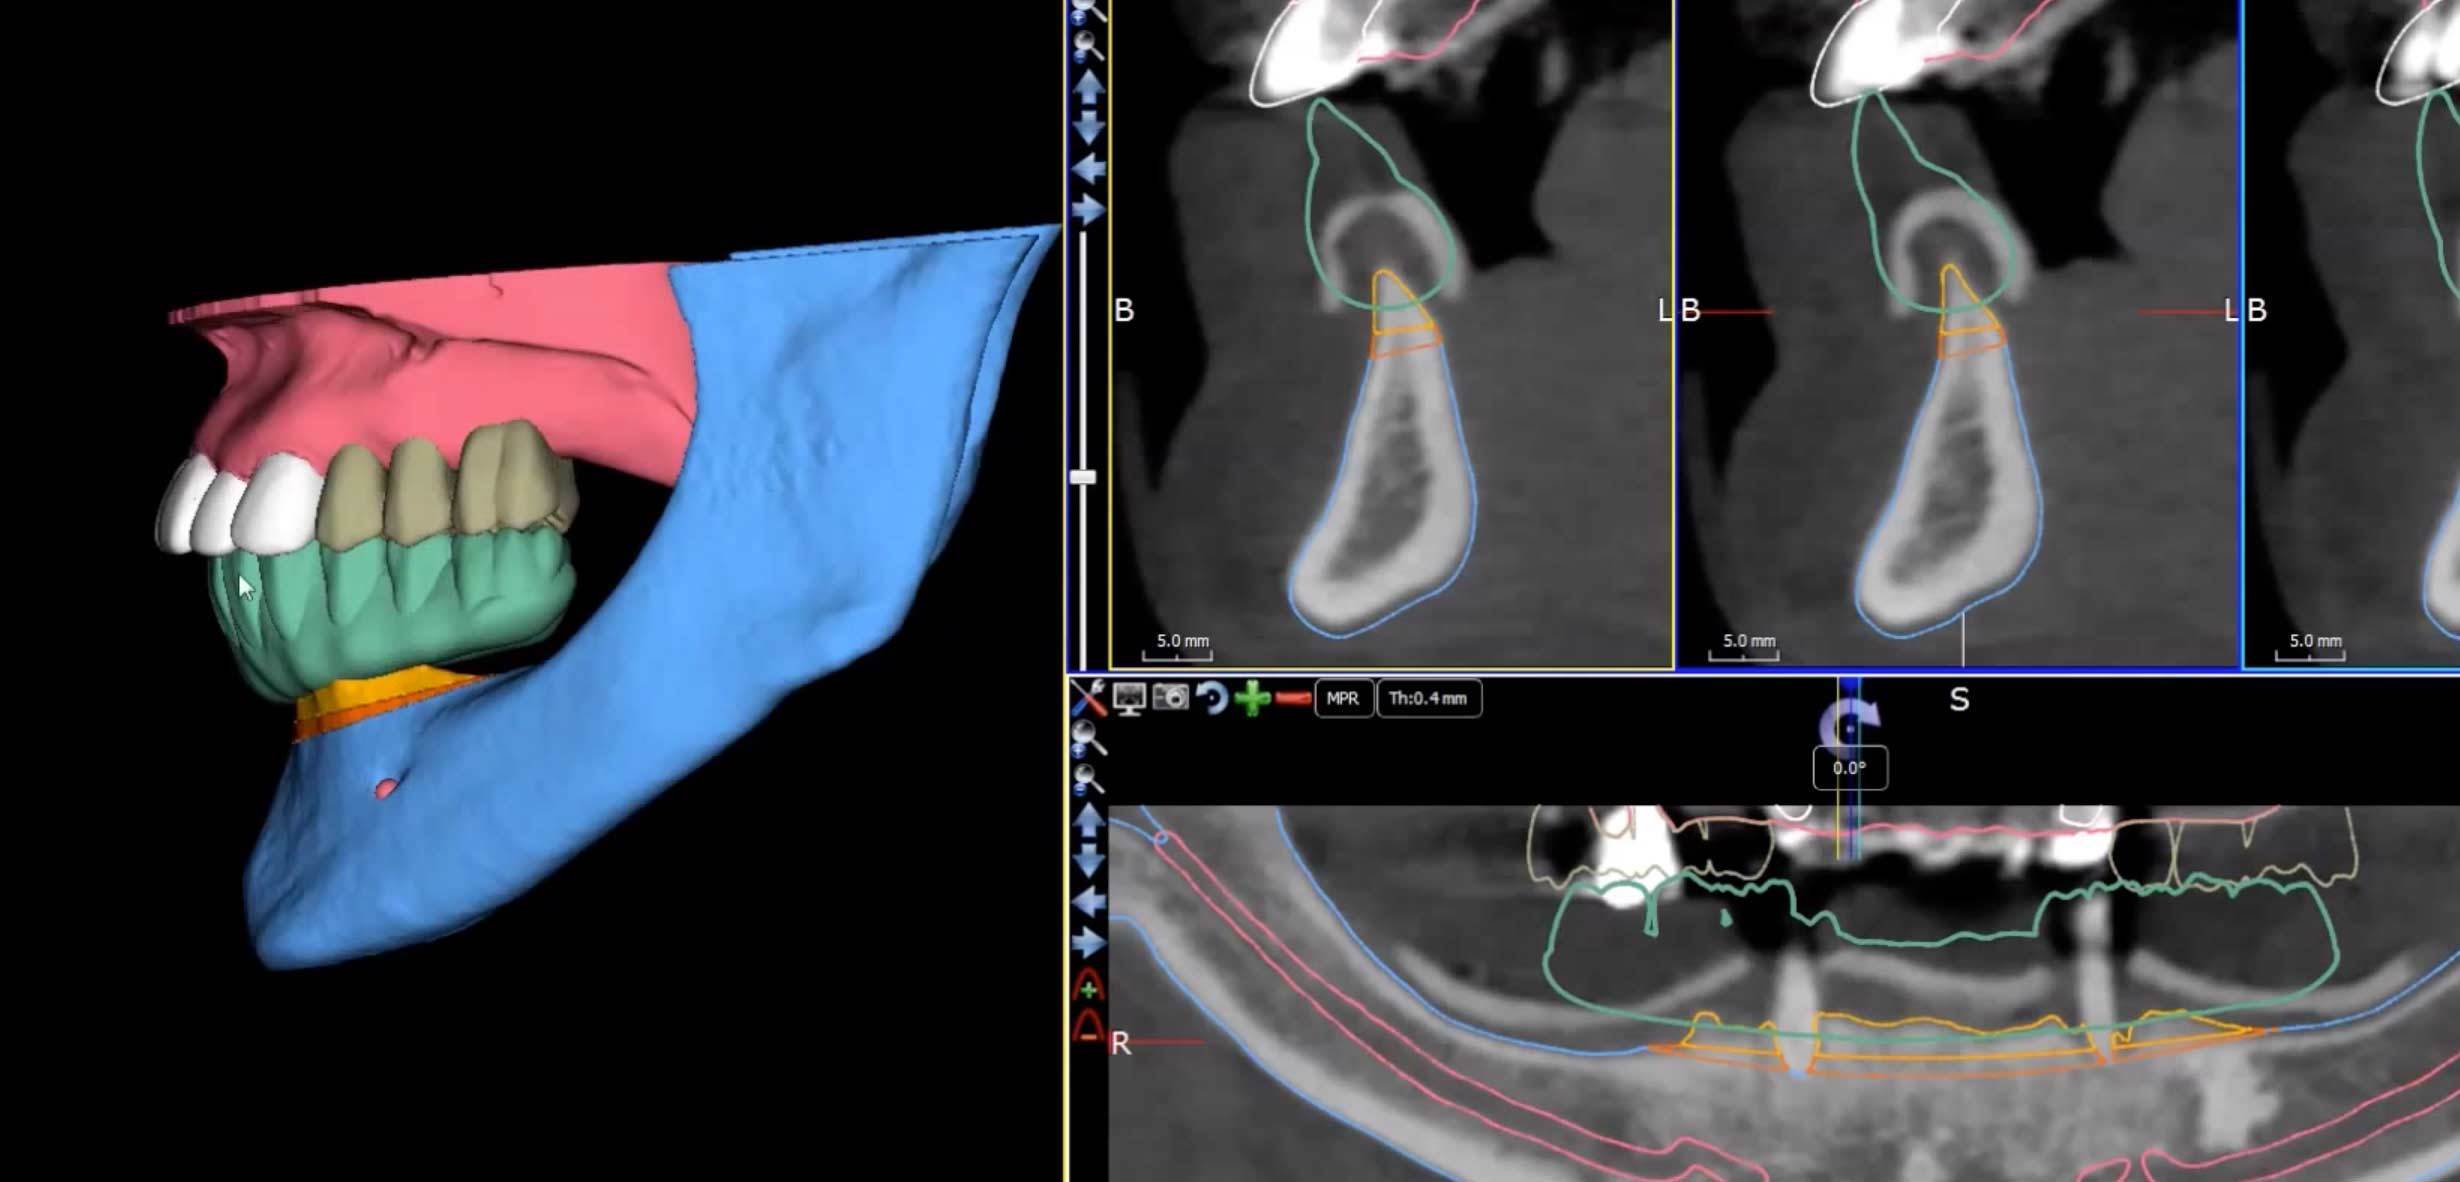
Task: Step the cross-section view right
Action: pyautogui.click(x=1088, y=210)
